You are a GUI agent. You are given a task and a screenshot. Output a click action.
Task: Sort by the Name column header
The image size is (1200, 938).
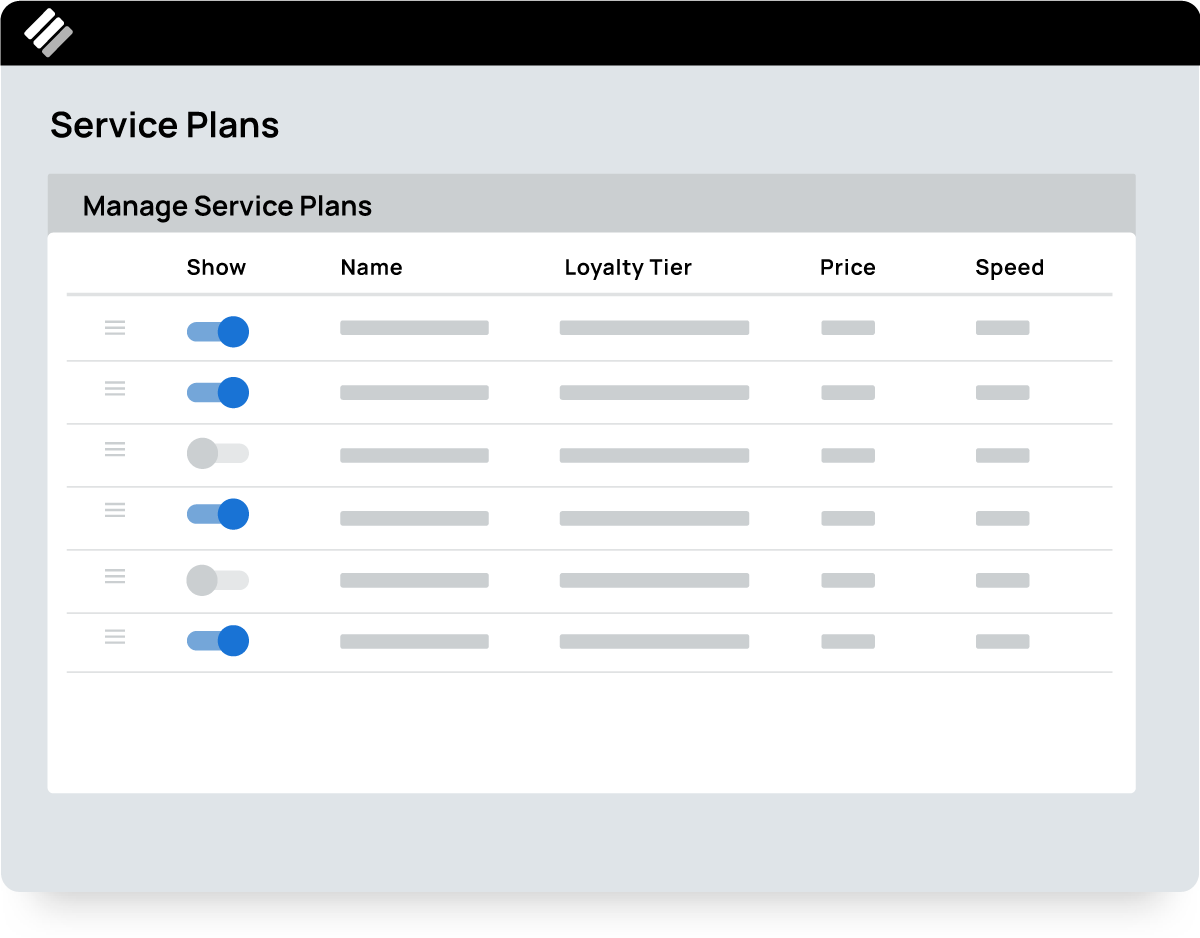click(x=371, y=267)
